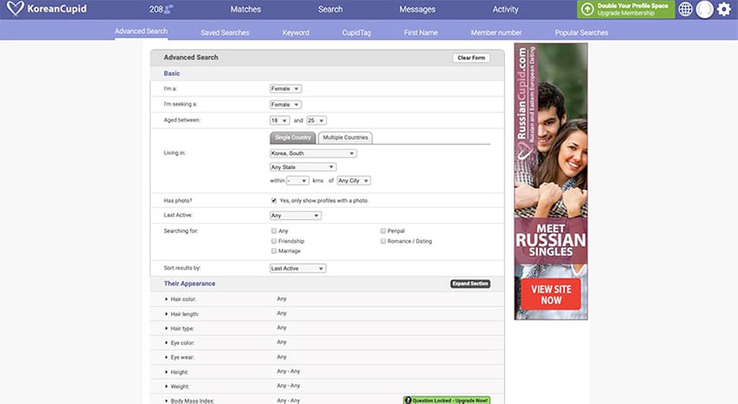738x404 pixels.
Task: Click the Their Appearance section heading
Action: pos(189,283)
